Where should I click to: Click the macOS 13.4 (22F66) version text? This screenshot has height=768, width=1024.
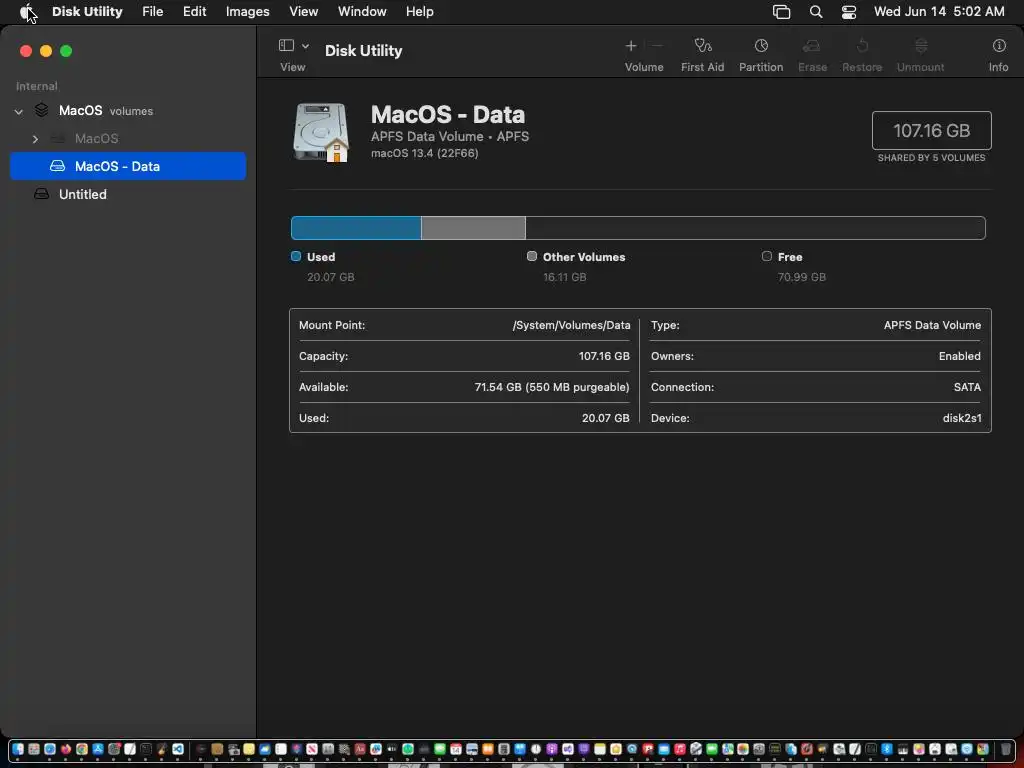(424, 153)
